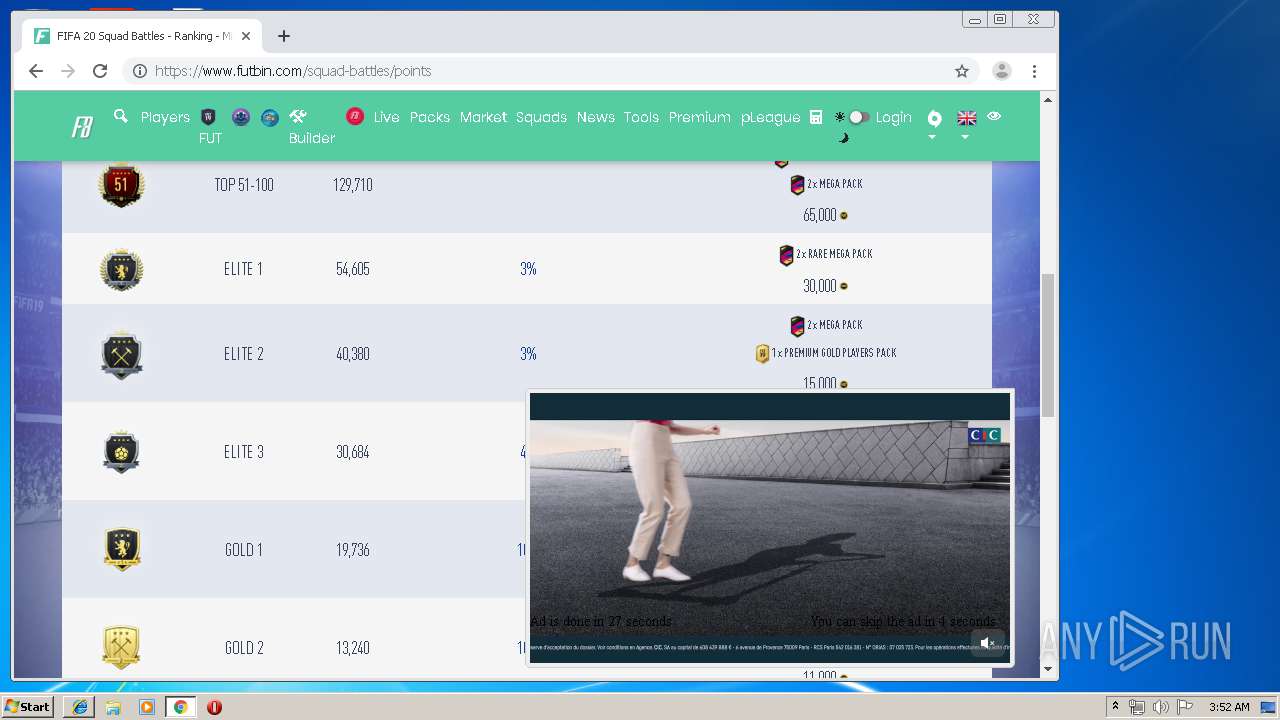Toggle the eye visibility icon in navbar

tap(994, 116)
